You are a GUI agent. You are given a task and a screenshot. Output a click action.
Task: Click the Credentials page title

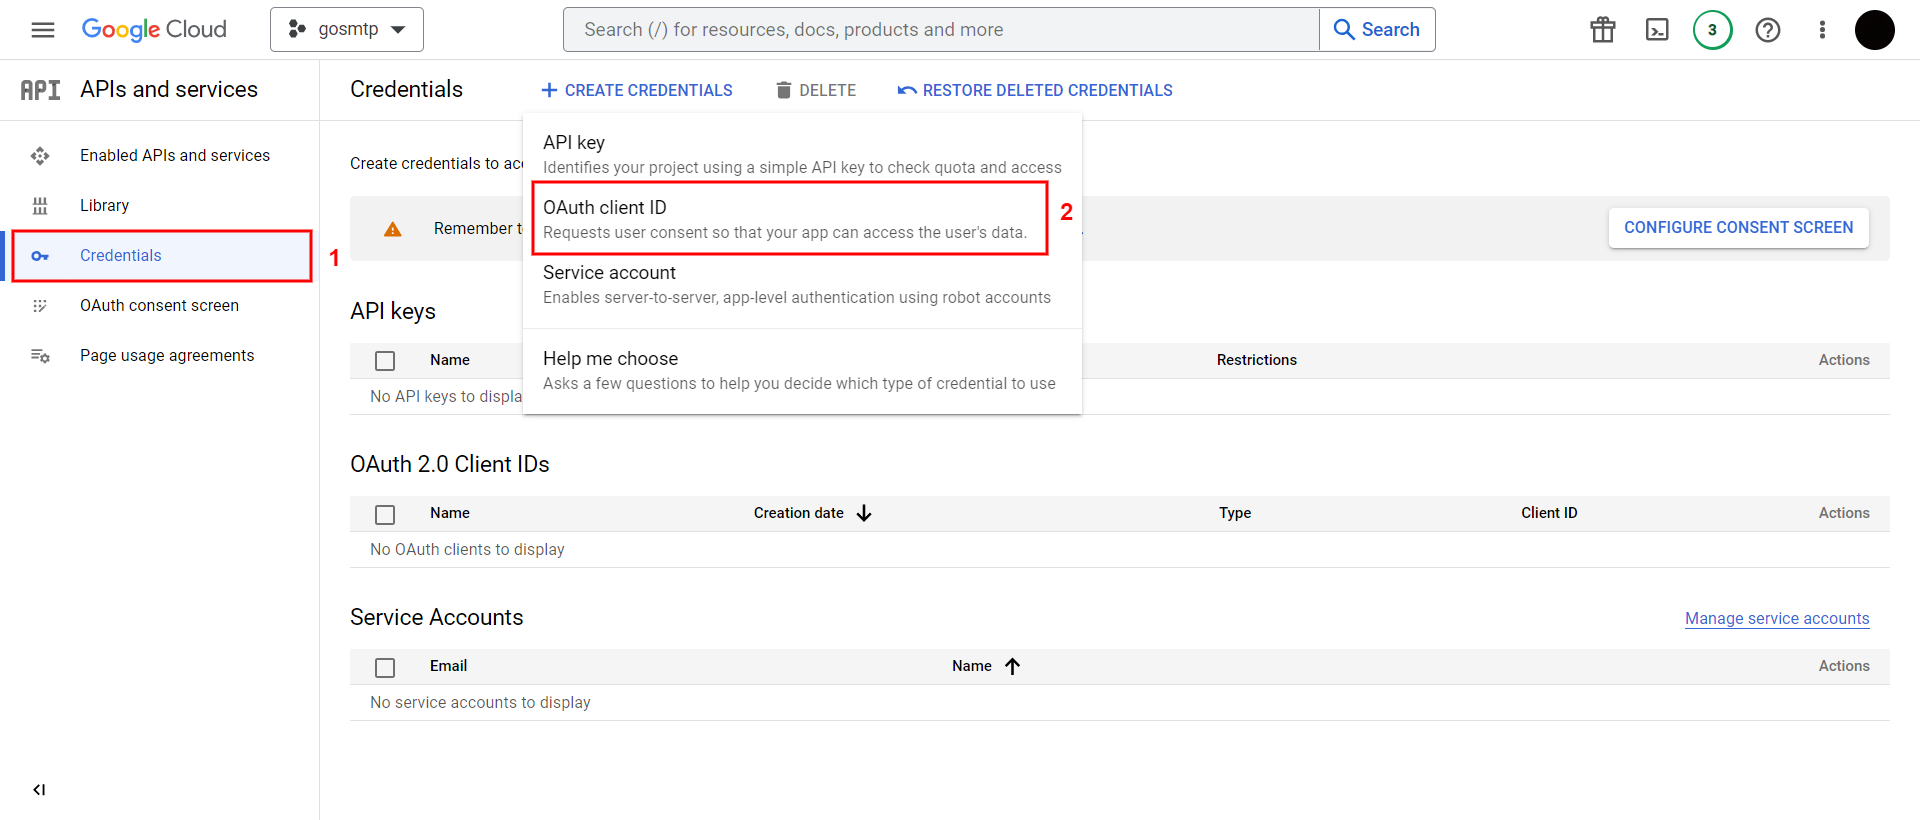(406, 89)
